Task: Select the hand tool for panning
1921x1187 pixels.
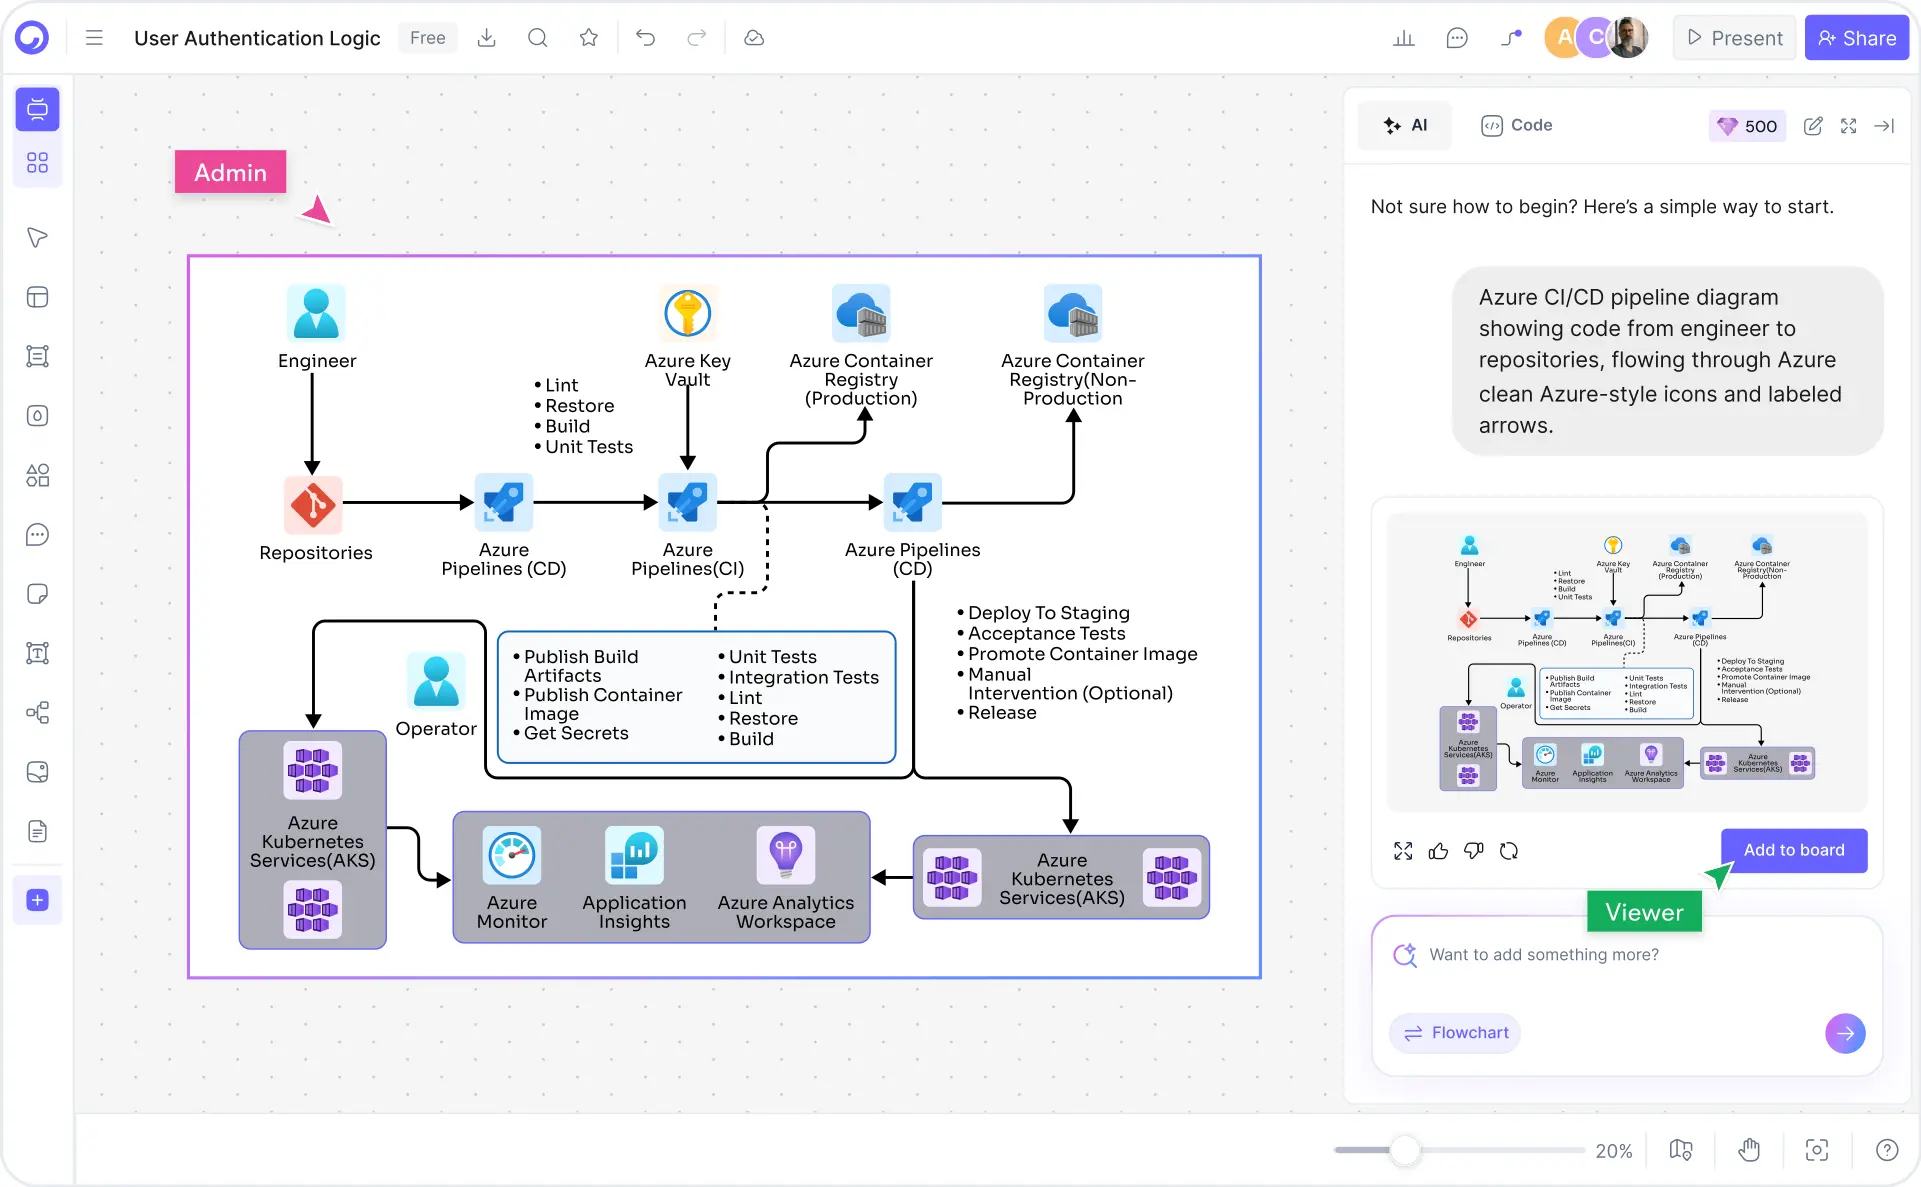Action: (x=1749, y=1150)
